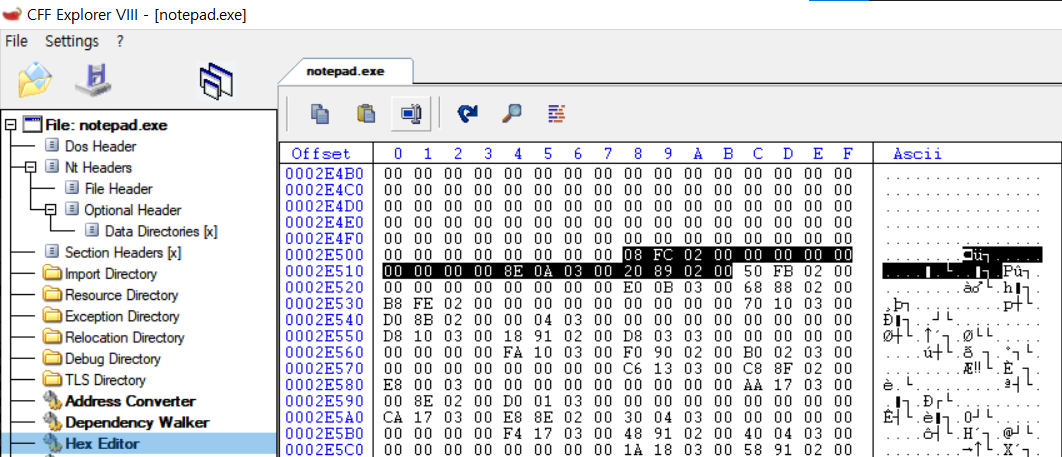Click the colored lines toolbar icon
The width and height of the screenshot is (1062, 457).
click(557, 113)
